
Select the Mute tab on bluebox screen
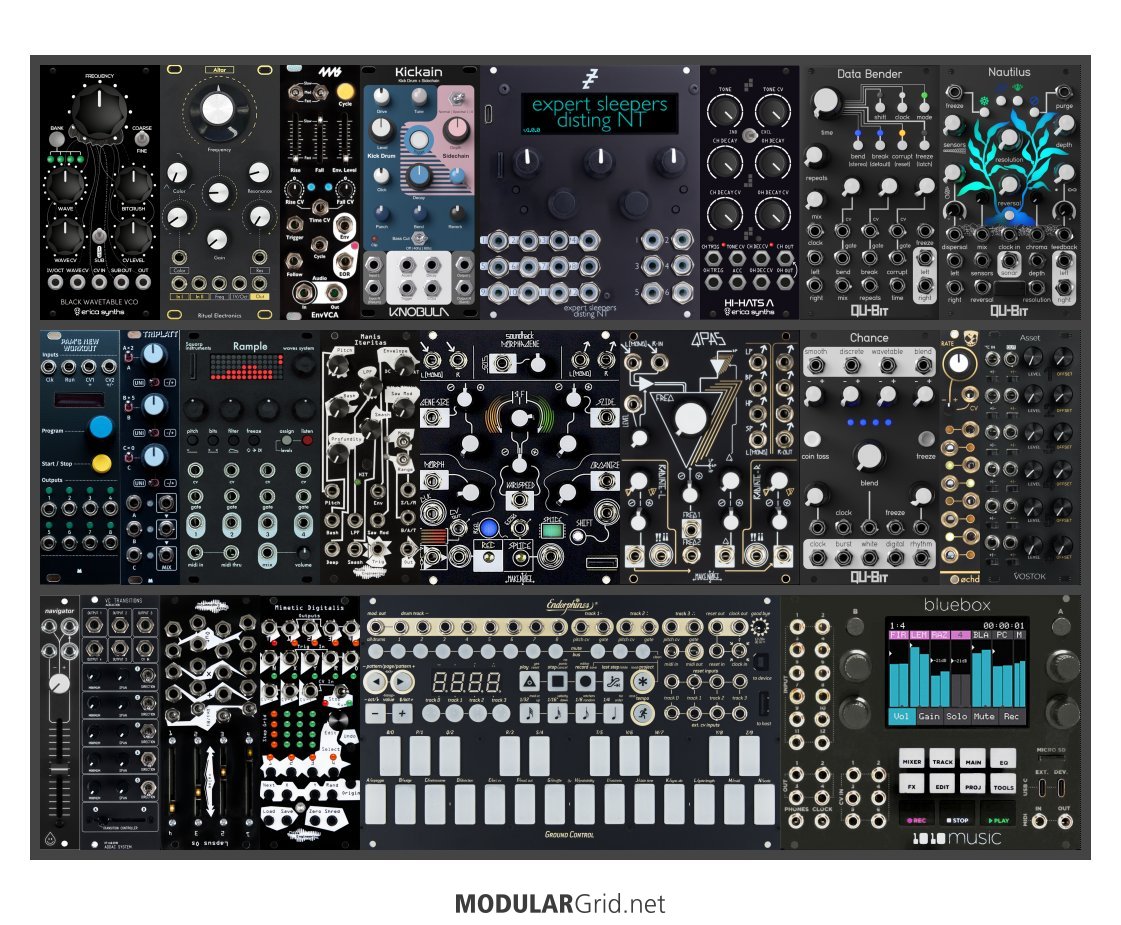pyautogui.click(x=984, y=716)
